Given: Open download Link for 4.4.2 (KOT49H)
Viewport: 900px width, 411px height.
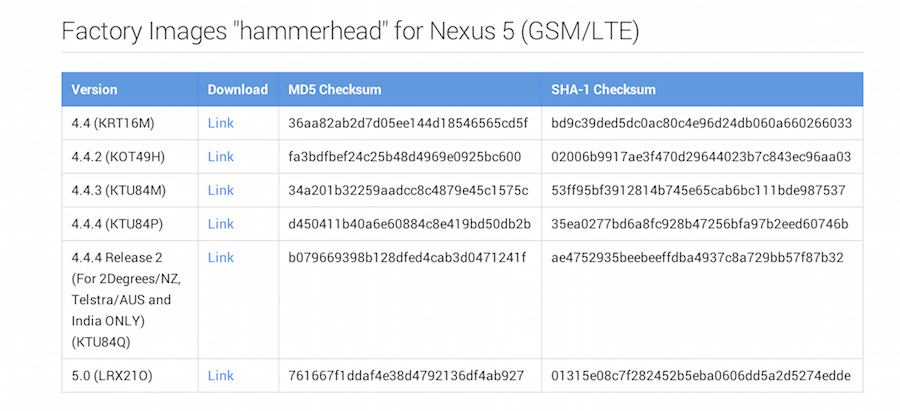Looking at the screenshot, I should (x=220, y=157).
